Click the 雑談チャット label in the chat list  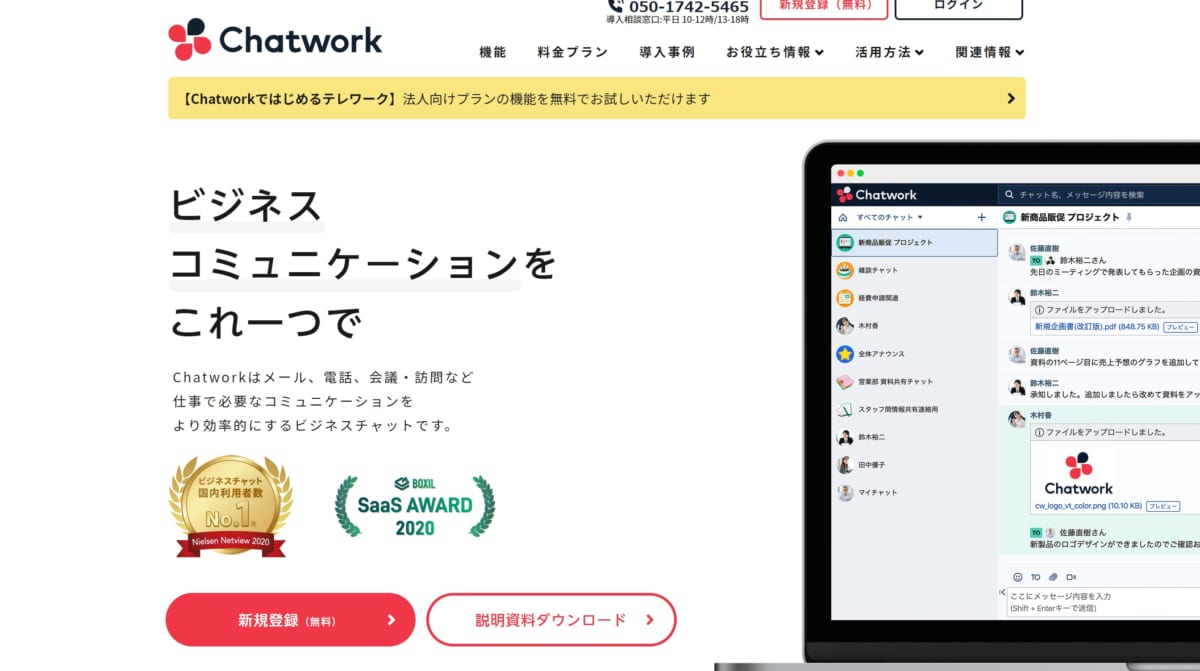coord(878,270)
